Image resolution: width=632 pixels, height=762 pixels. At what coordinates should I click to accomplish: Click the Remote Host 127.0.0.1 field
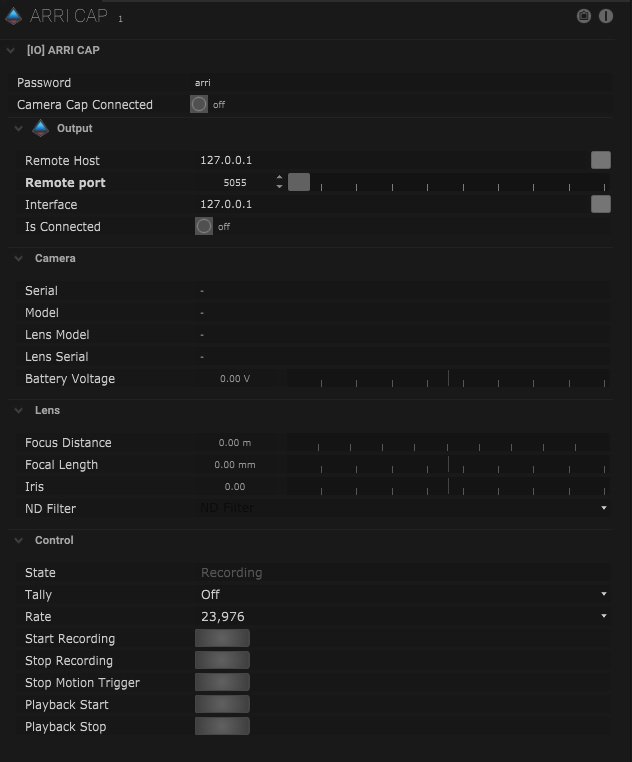coord(391,160)
